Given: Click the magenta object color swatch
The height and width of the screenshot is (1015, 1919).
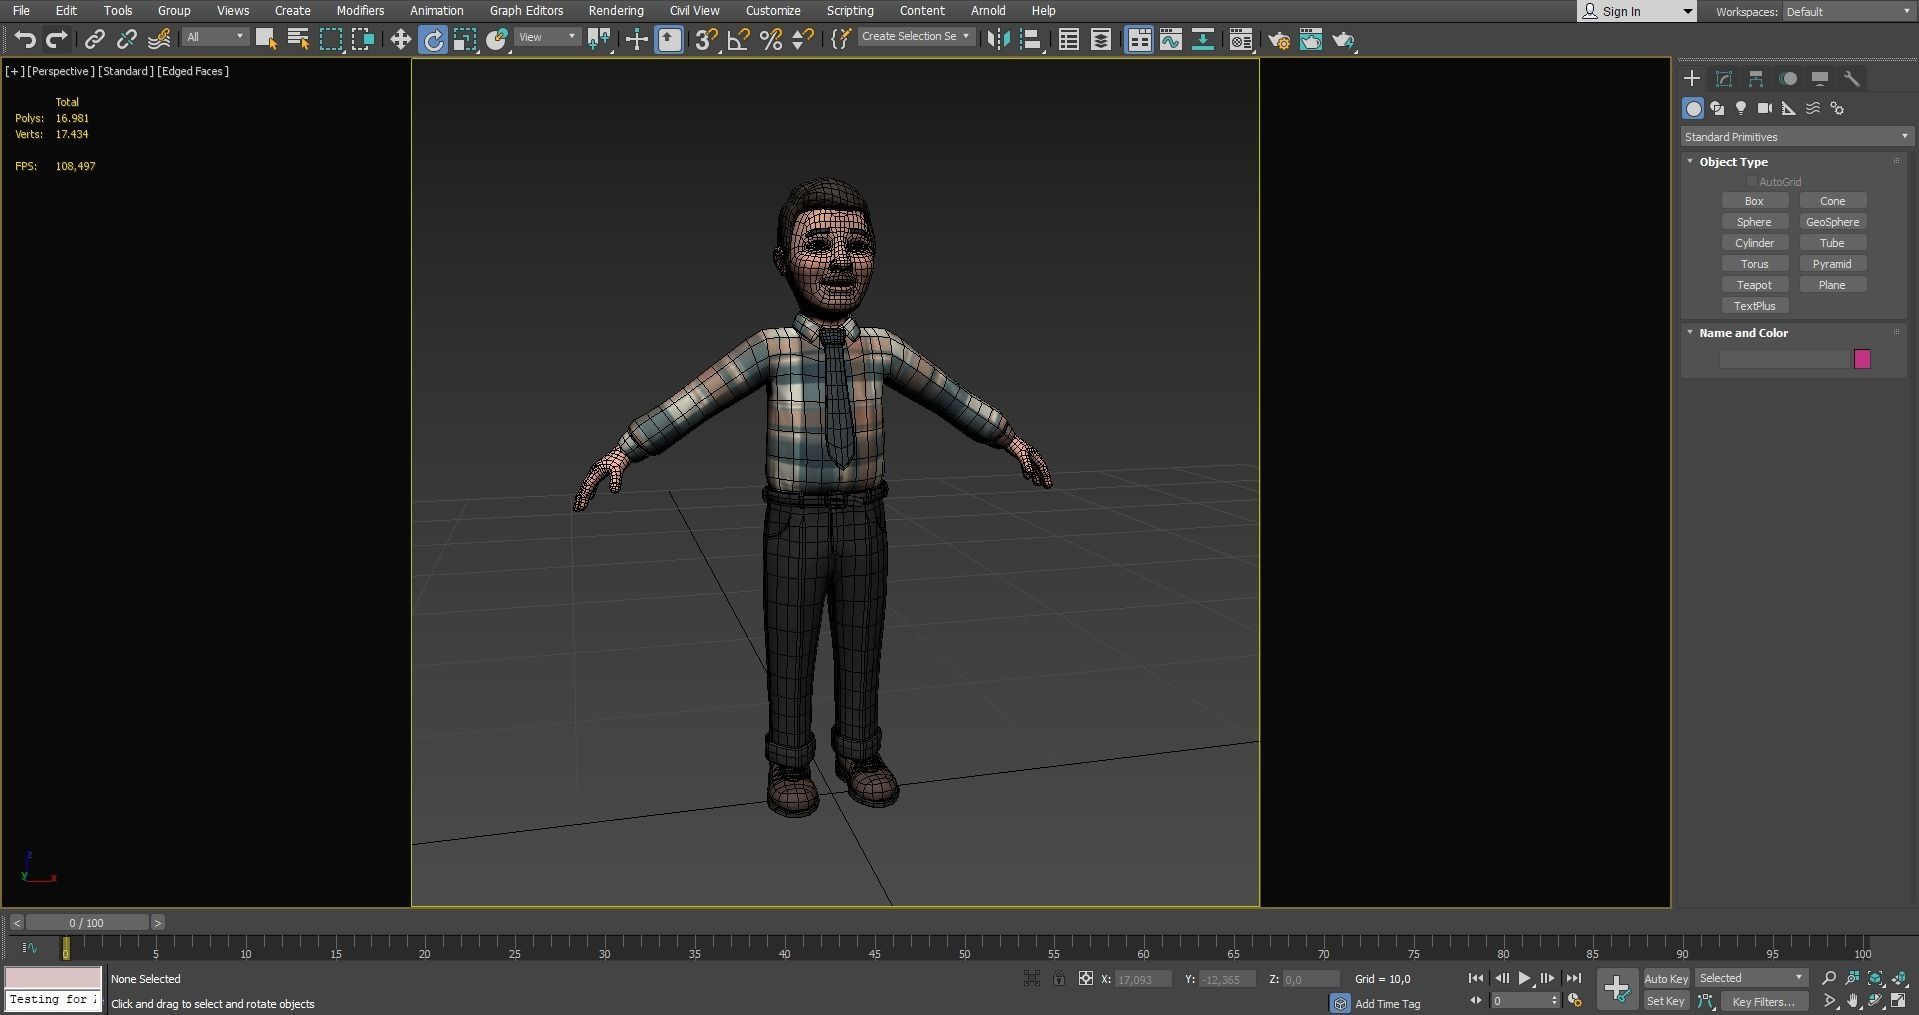Looking at the screenshot, I should [x=1862, y=359].
